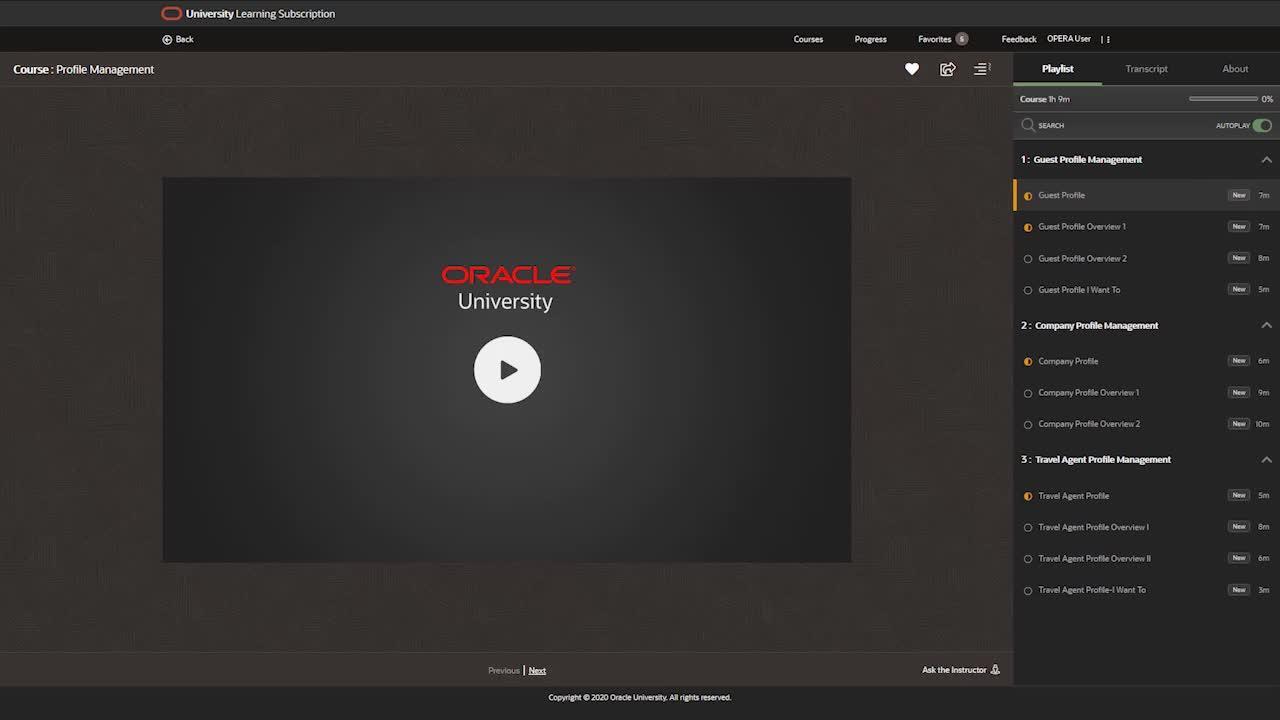Select the Company Profile Overview 1 lesson

[1088, 392]
